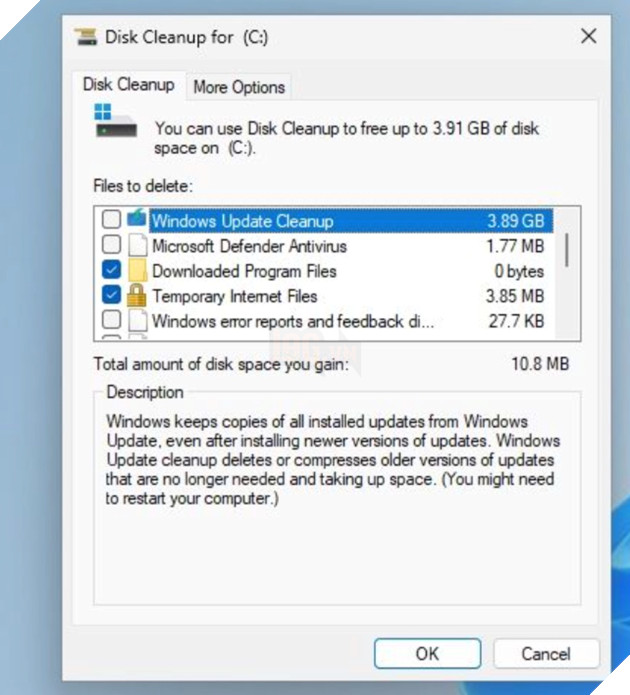This screenshot has width=630, height=695.
Task: Click the 27.7 KB size value
Action: click(x=517, y=321)
